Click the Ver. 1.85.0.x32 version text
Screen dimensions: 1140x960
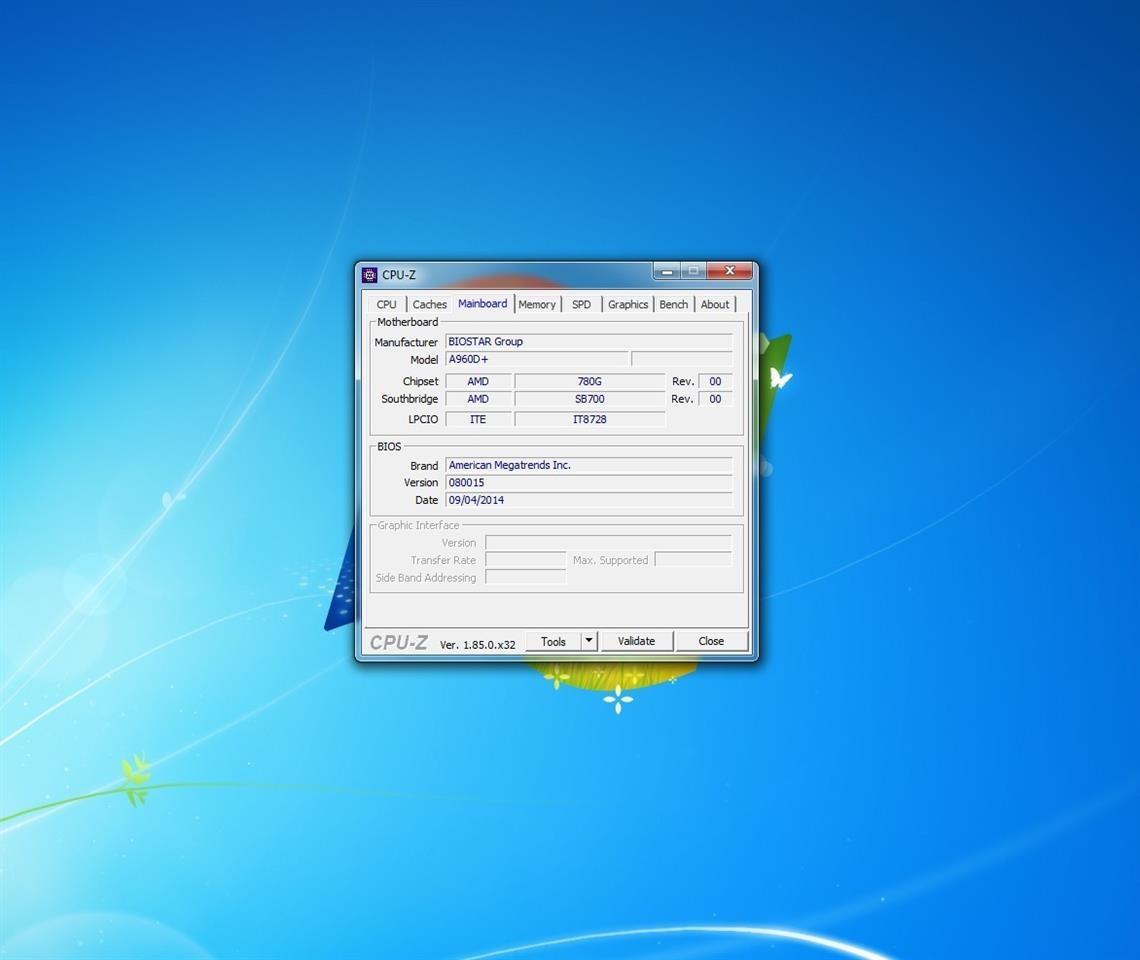(478, 644)
